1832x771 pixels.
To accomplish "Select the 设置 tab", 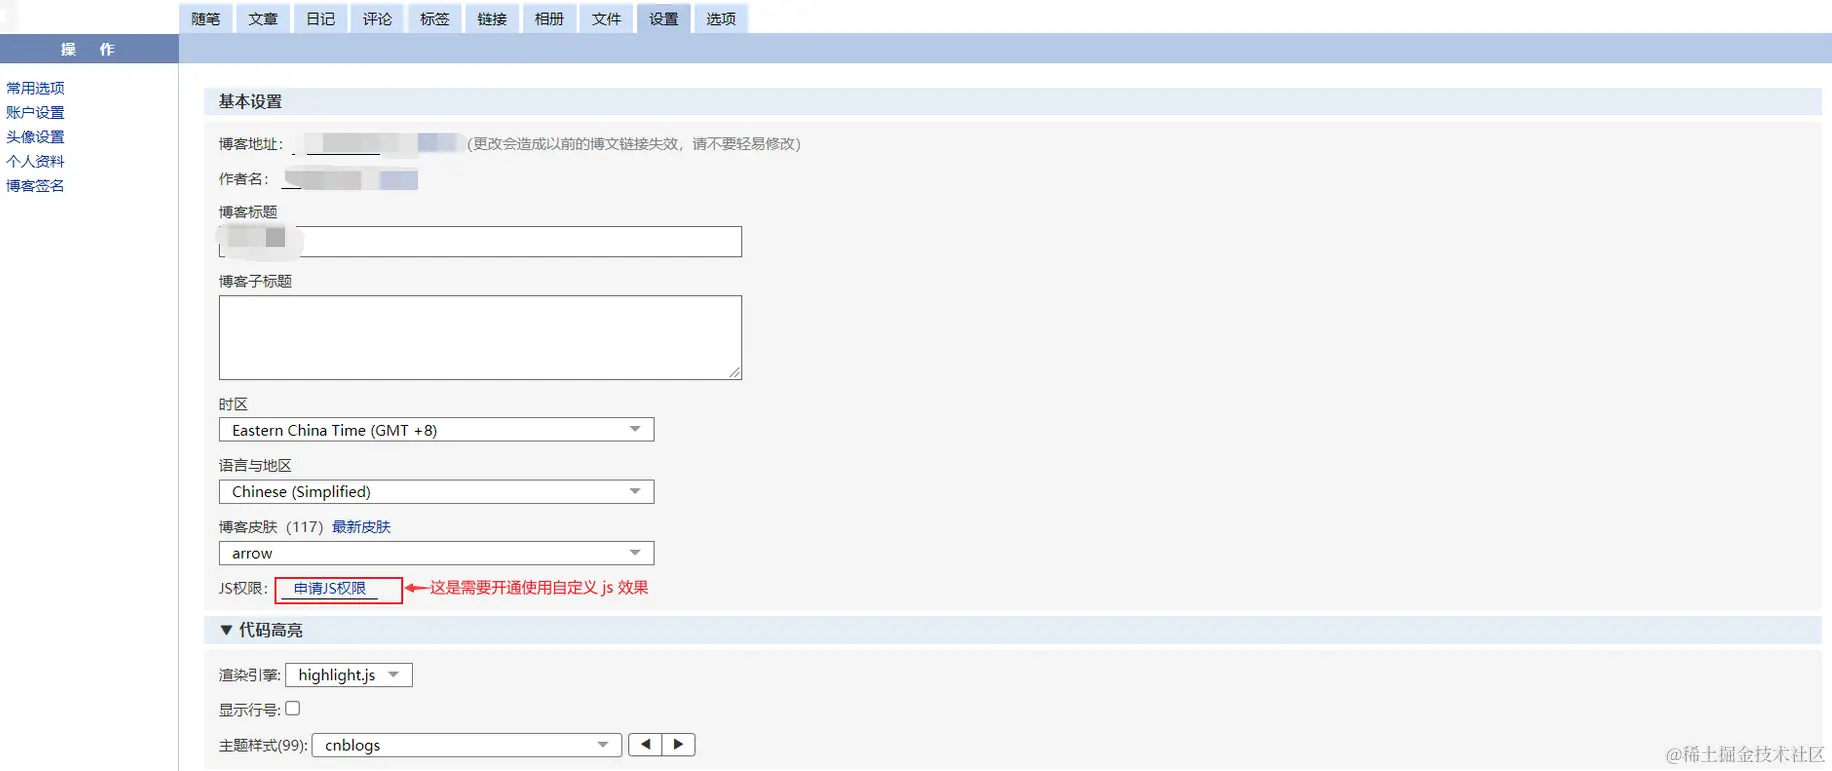I will click(x=663, y=18).
